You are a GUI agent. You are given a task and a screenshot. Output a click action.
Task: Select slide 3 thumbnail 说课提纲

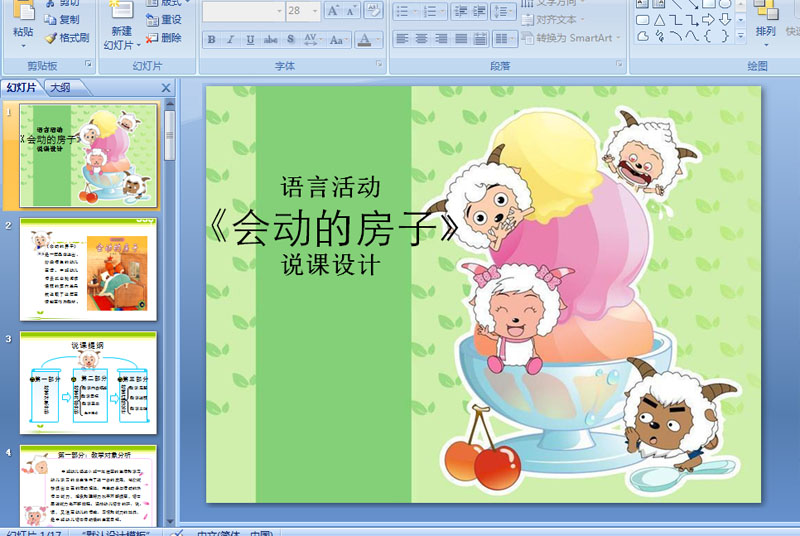88,382
